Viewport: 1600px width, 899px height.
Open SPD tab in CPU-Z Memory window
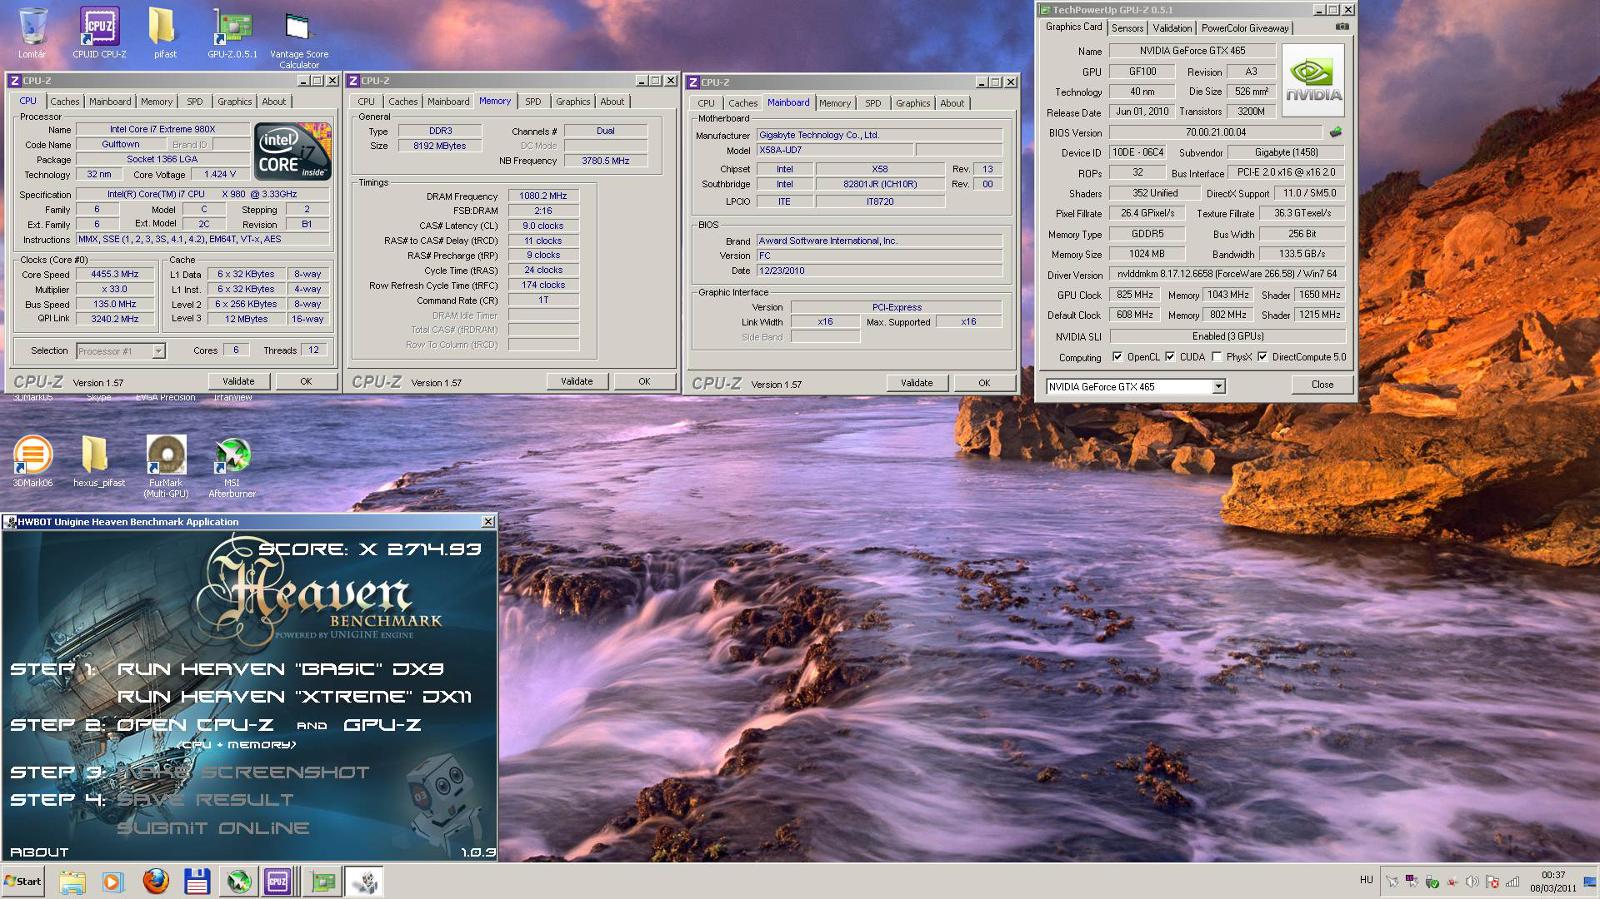533,101
